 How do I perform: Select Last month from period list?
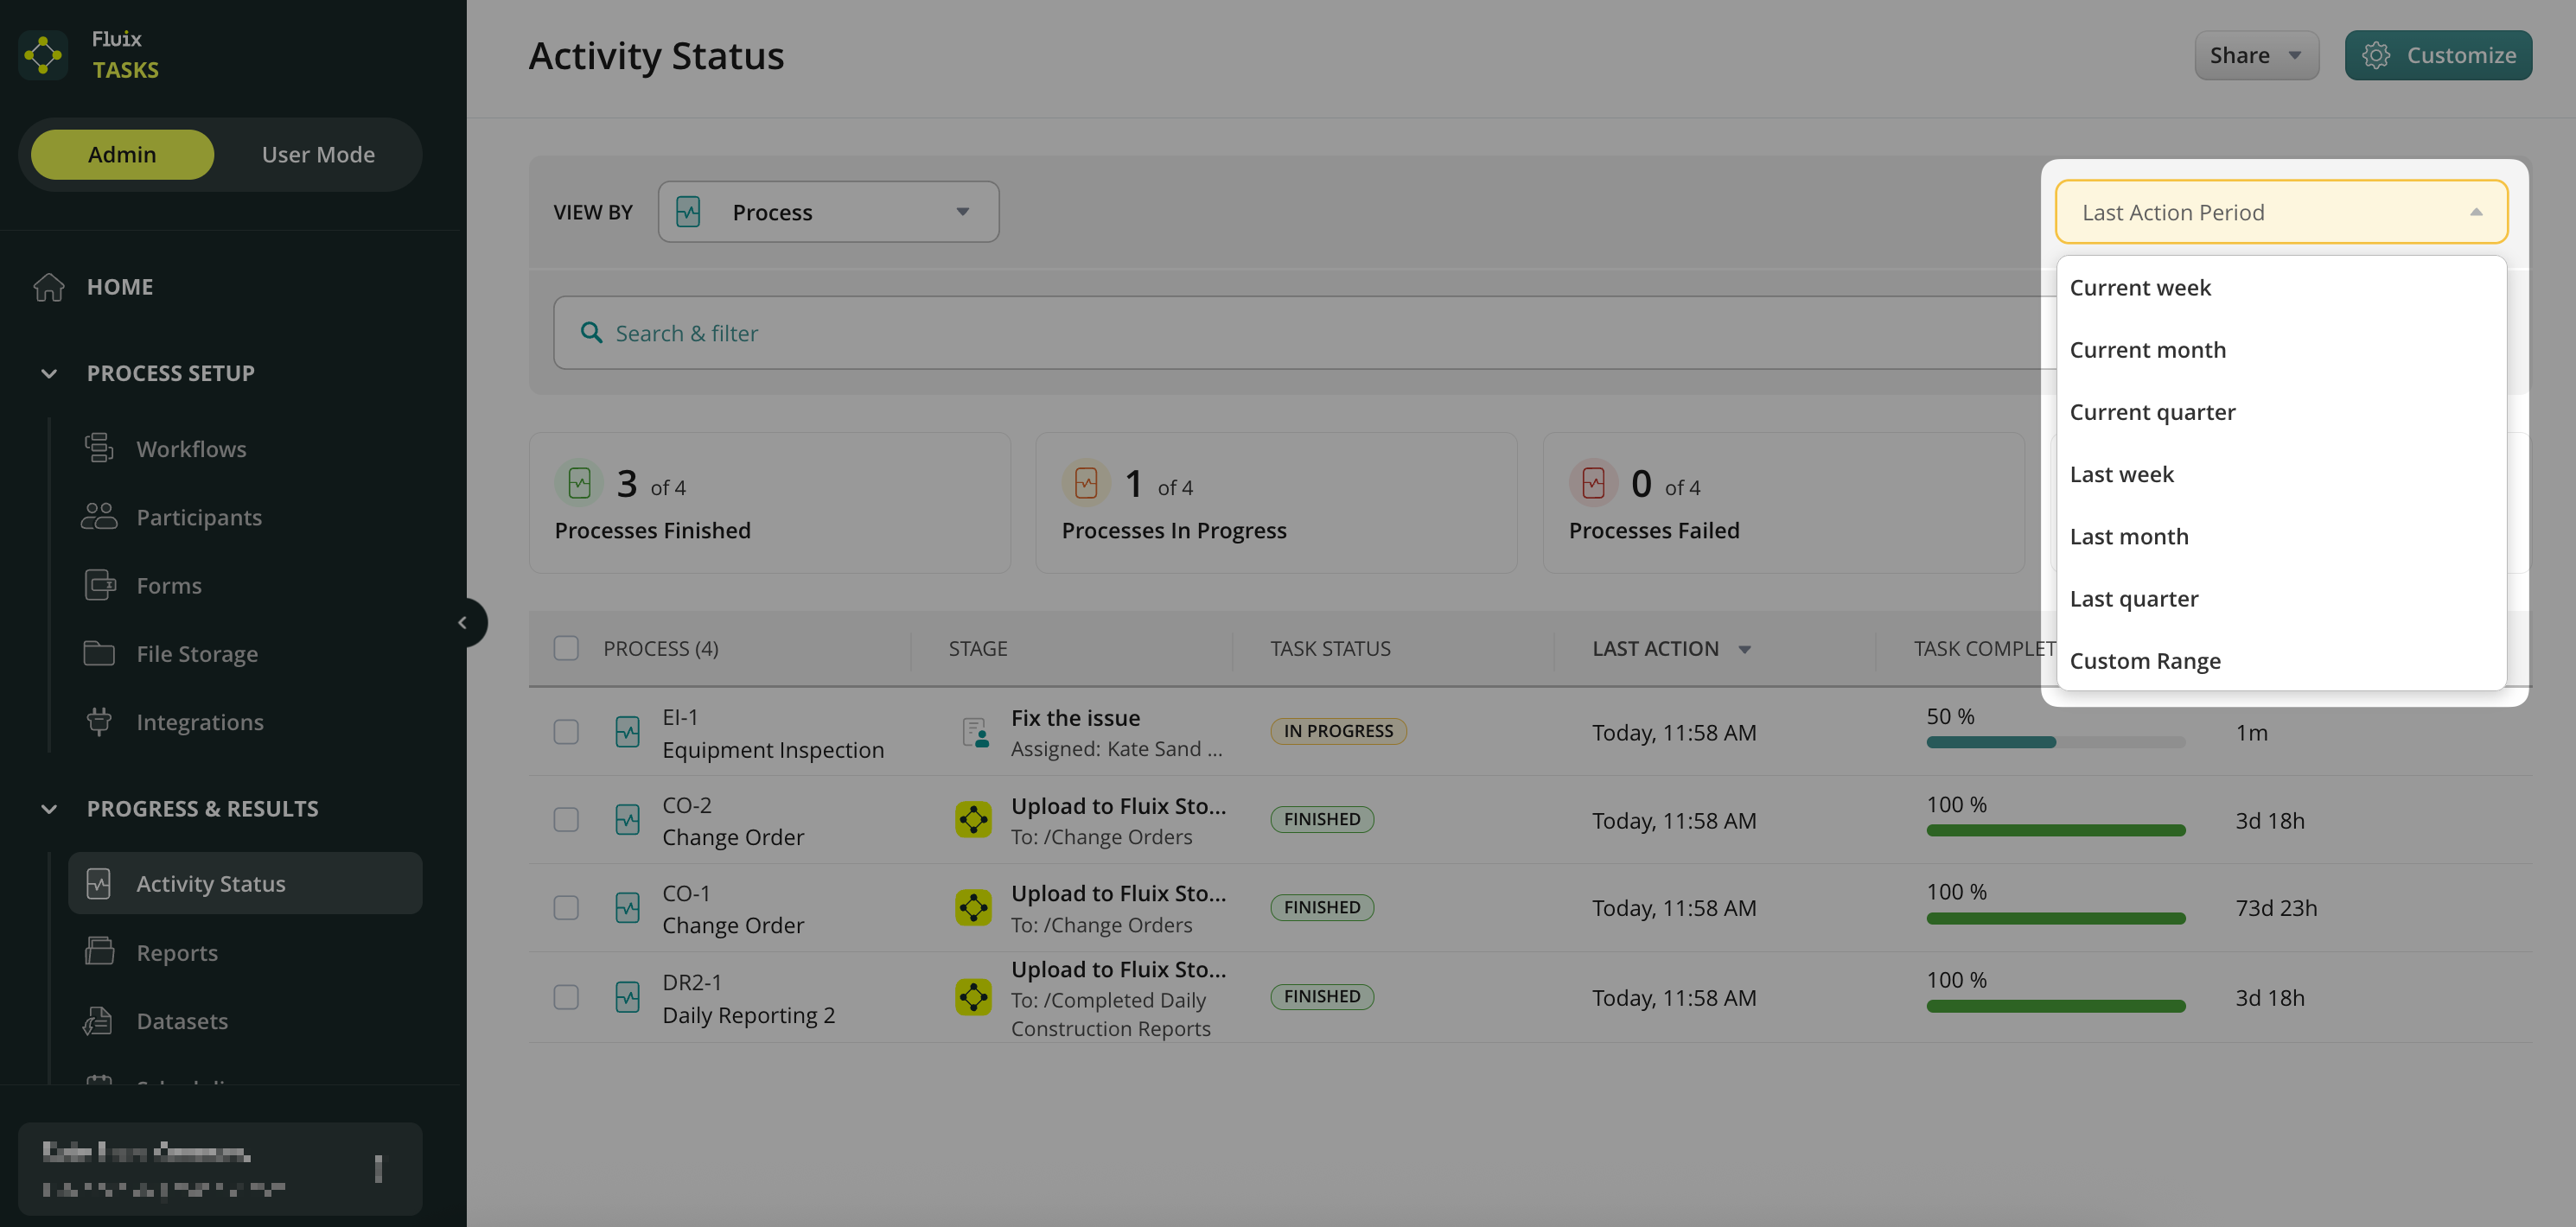click(x=2128, y=536)
